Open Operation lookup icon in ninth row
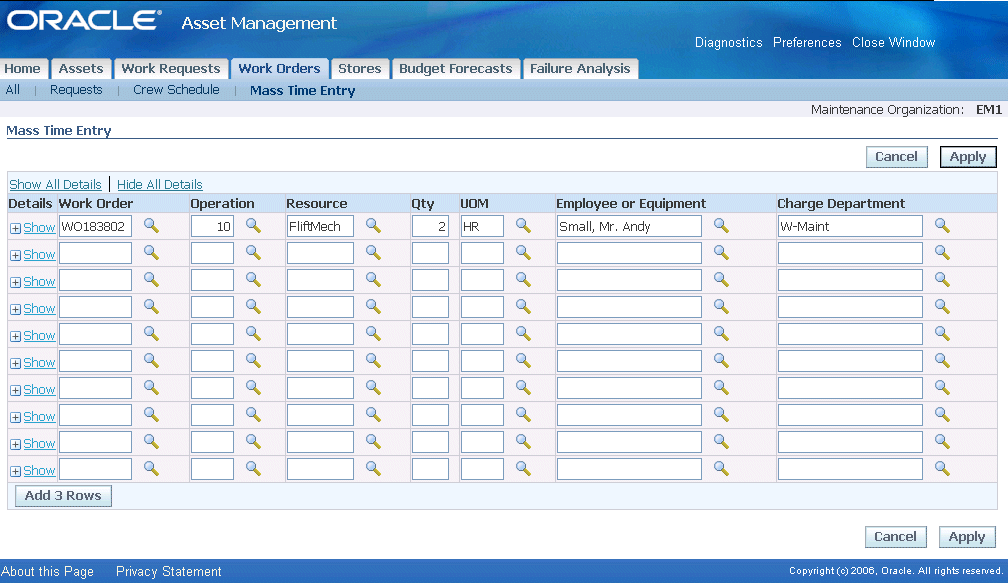Screen dimensions: 1008x584 pyautogui.click(x=253, y=442)
